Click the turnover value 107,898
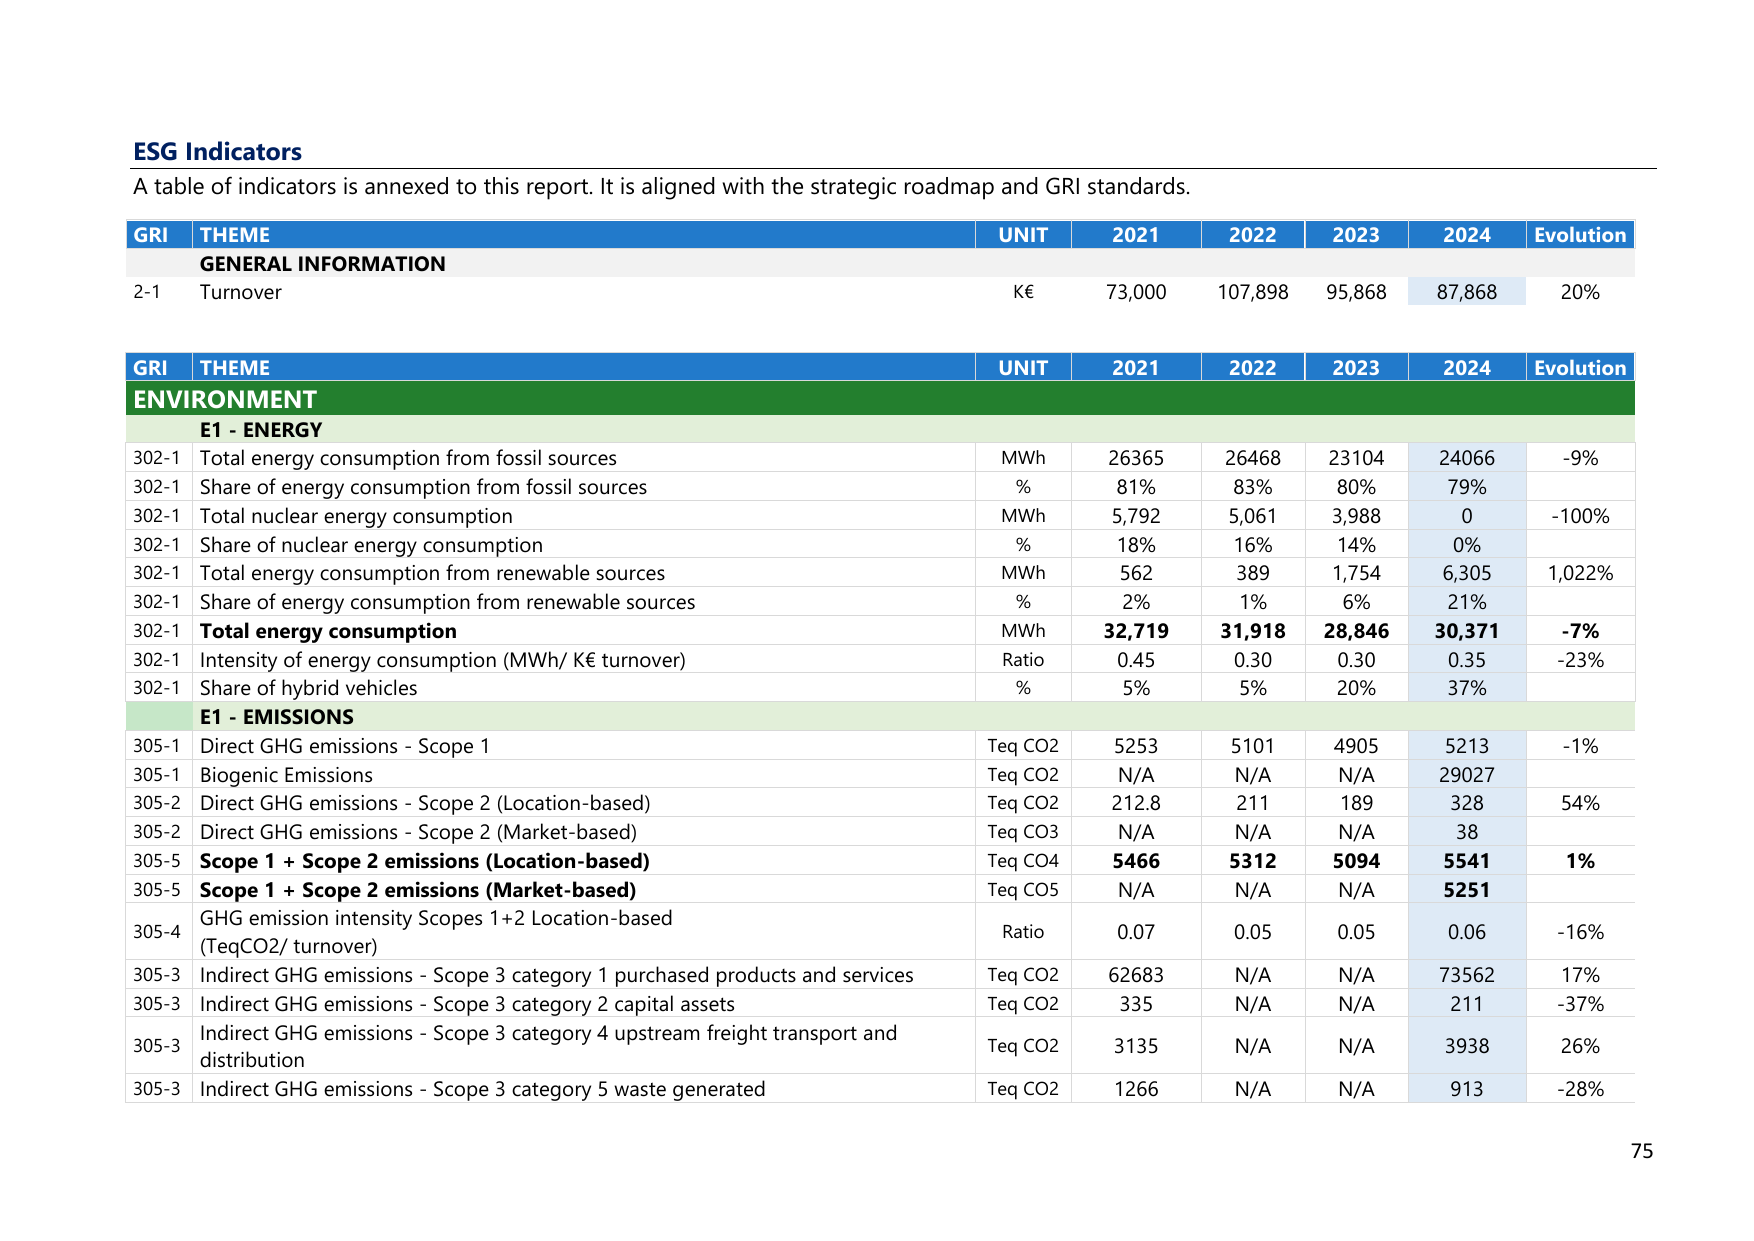The width and height of the screenshot is (1754, 1241). [1252, 292]
